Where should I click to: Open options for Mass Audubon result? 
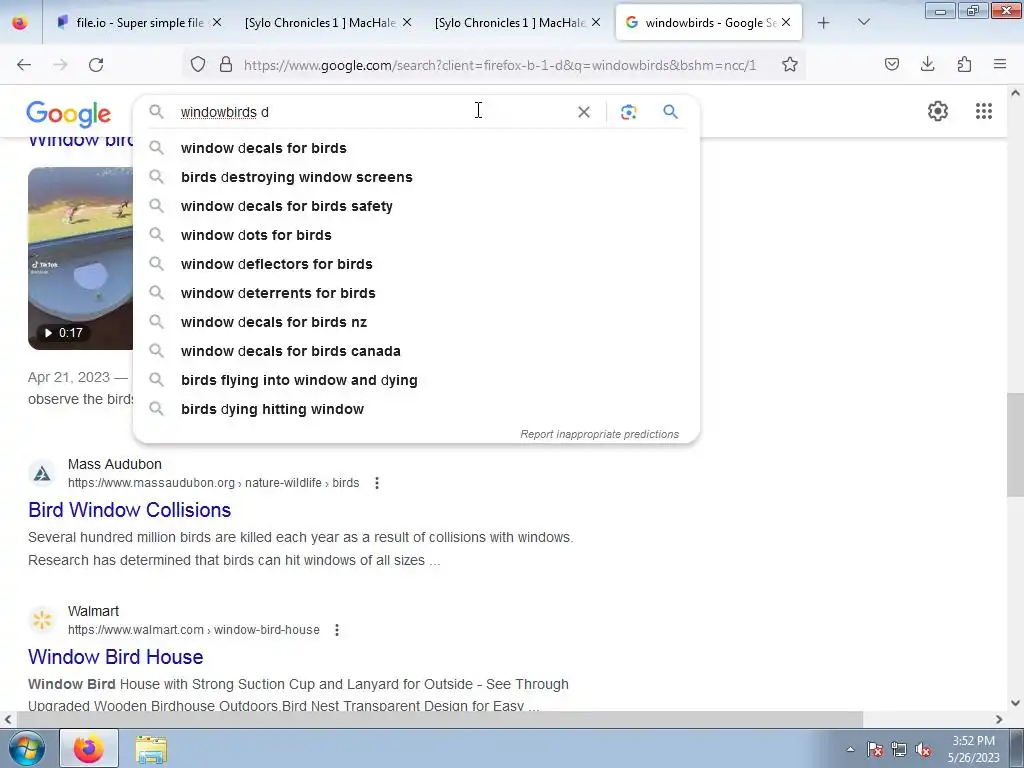click(x=377, y=483)
